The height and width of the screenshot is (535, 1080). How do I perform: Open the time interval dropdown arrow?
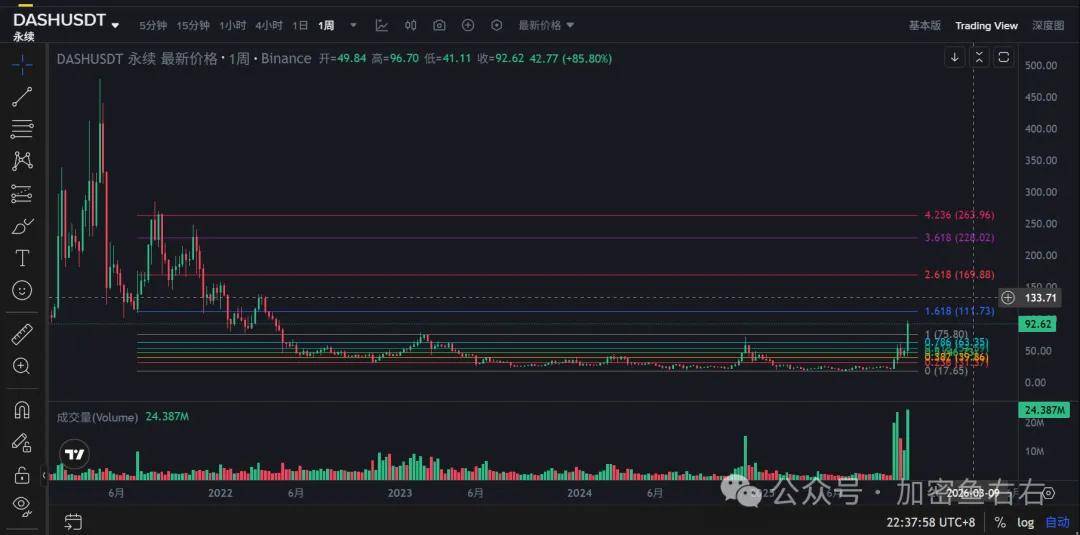353,25
